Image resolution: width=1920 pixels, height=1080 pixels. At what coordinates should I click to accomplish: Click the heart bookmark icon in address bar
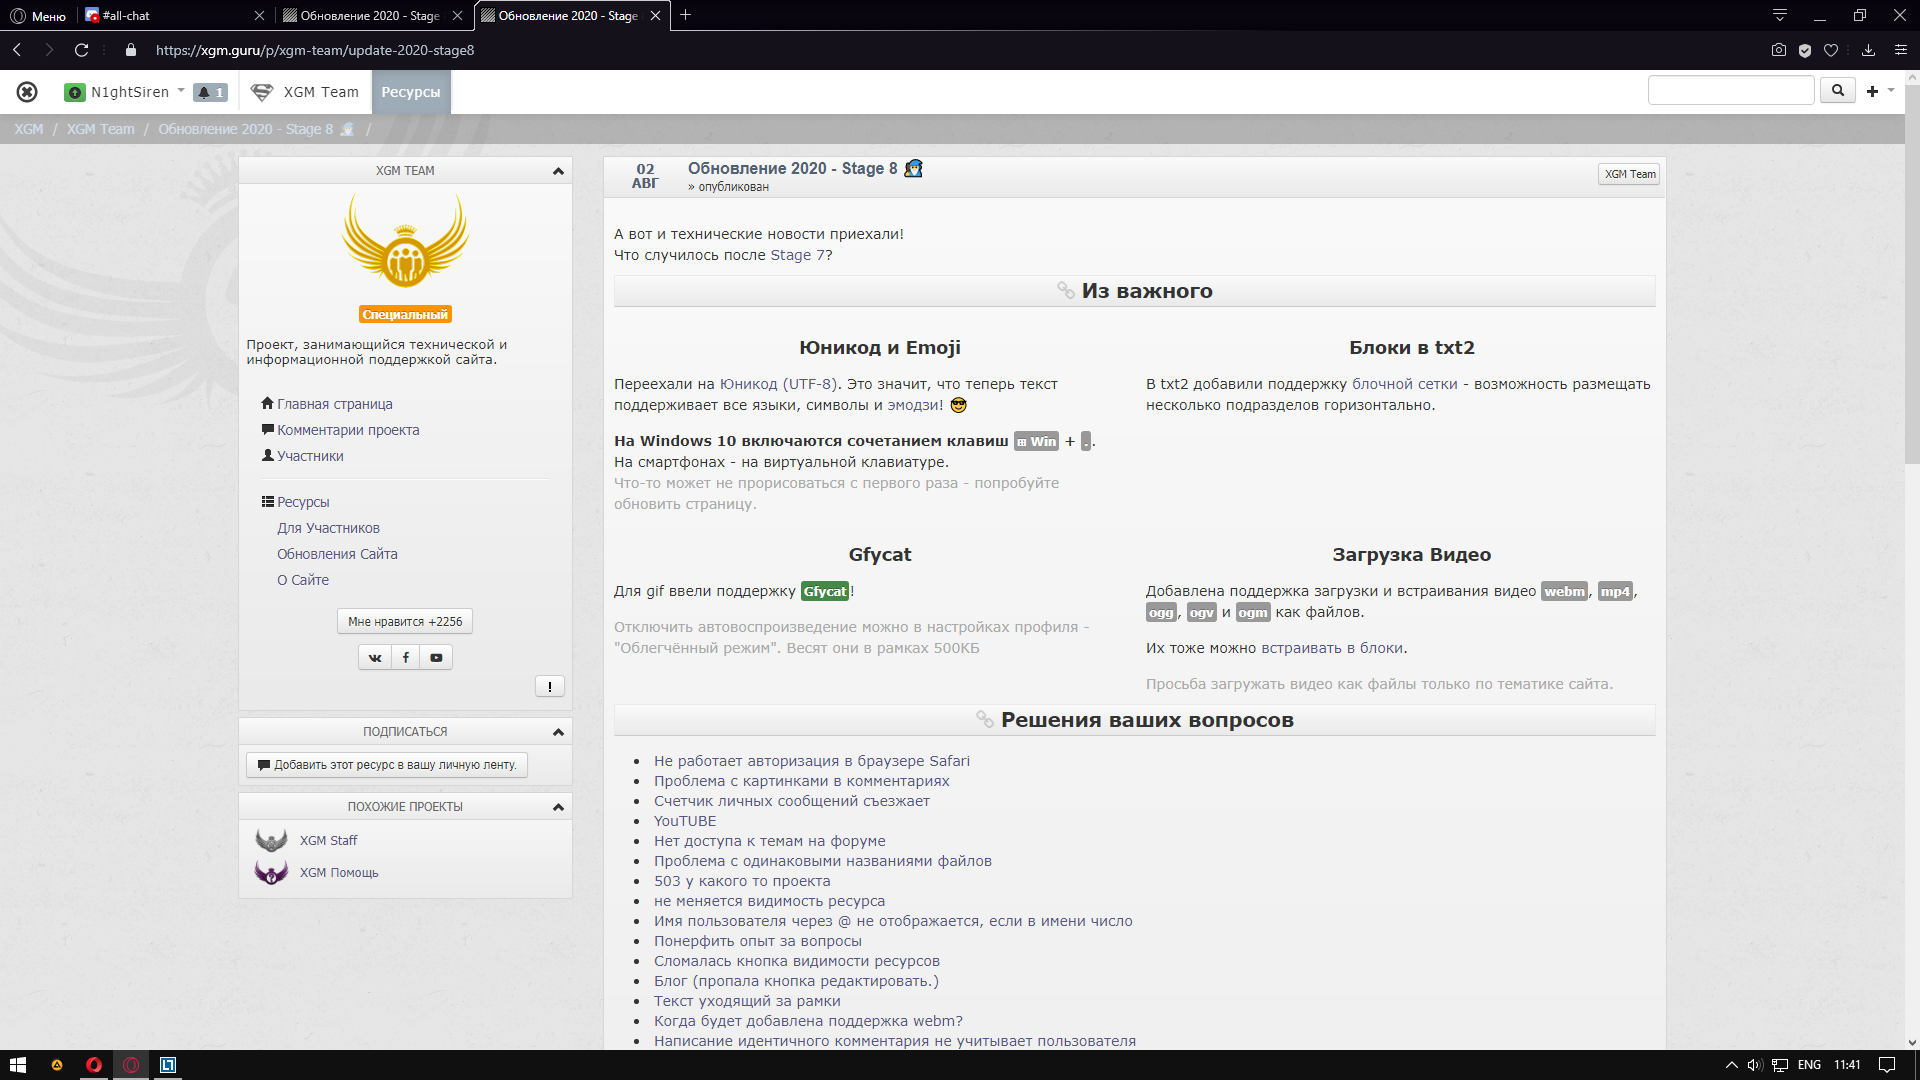pos(1831,50)
